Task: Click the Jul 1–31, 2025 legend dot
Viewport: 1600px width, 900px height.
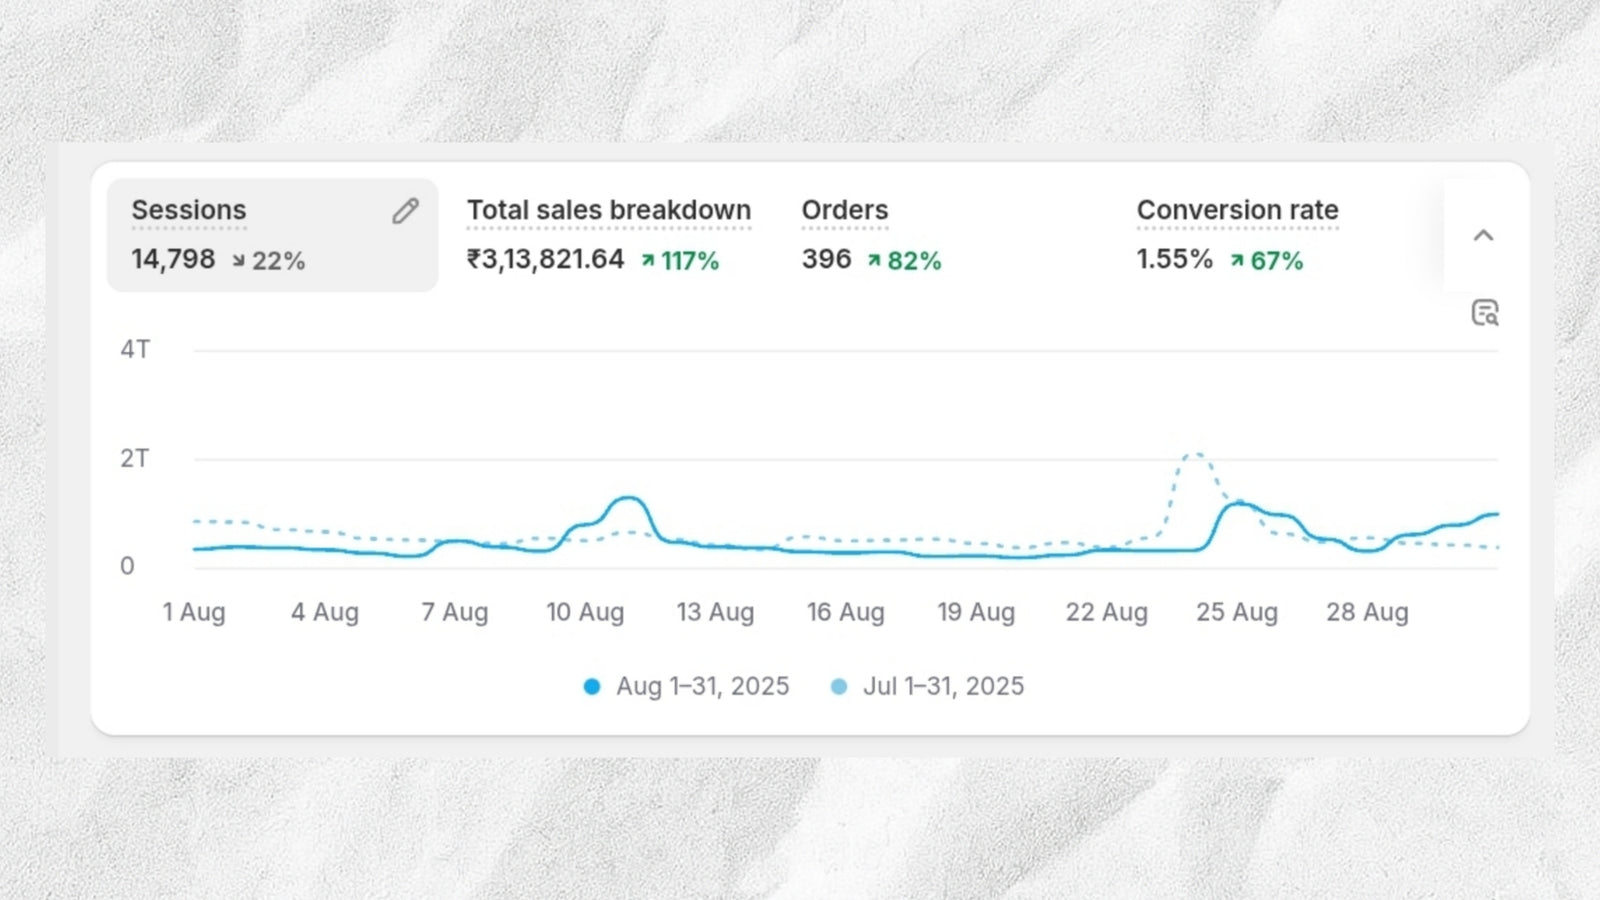Action: point(839,687)
